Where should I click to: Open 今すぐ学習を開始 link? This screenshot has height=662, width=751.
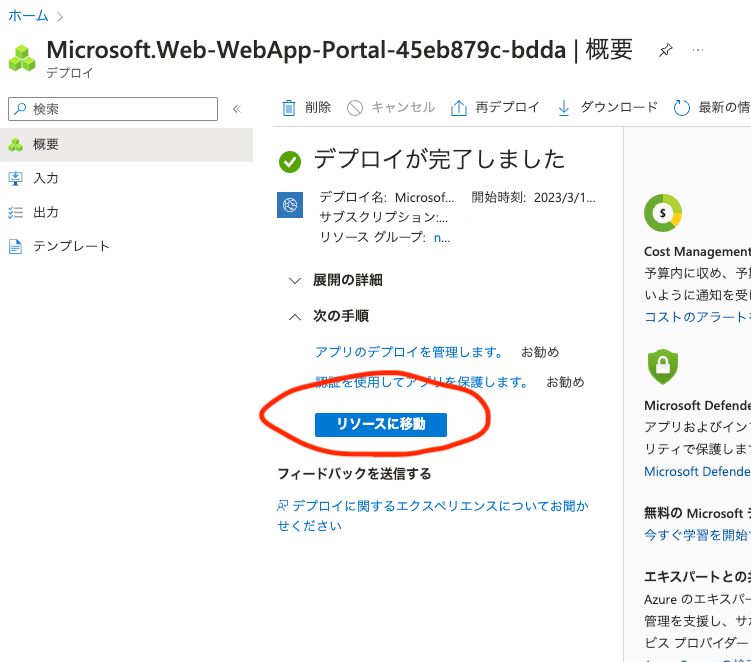697,535
